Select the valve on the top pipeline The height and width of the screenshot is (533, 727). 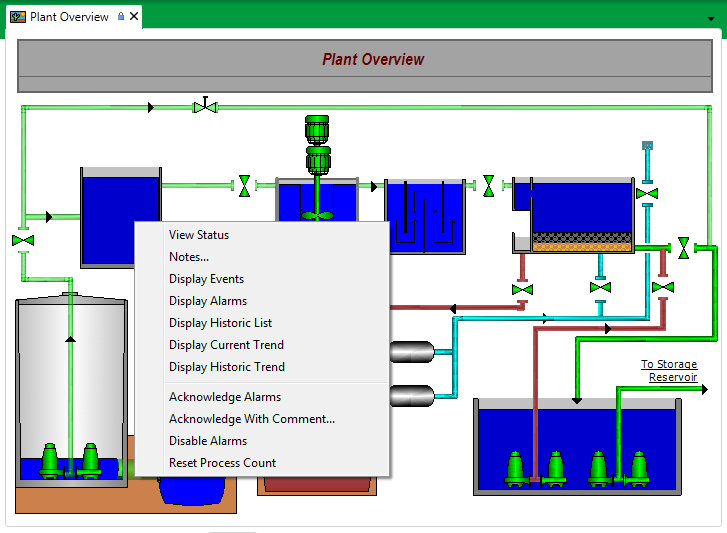pos(205,106)
